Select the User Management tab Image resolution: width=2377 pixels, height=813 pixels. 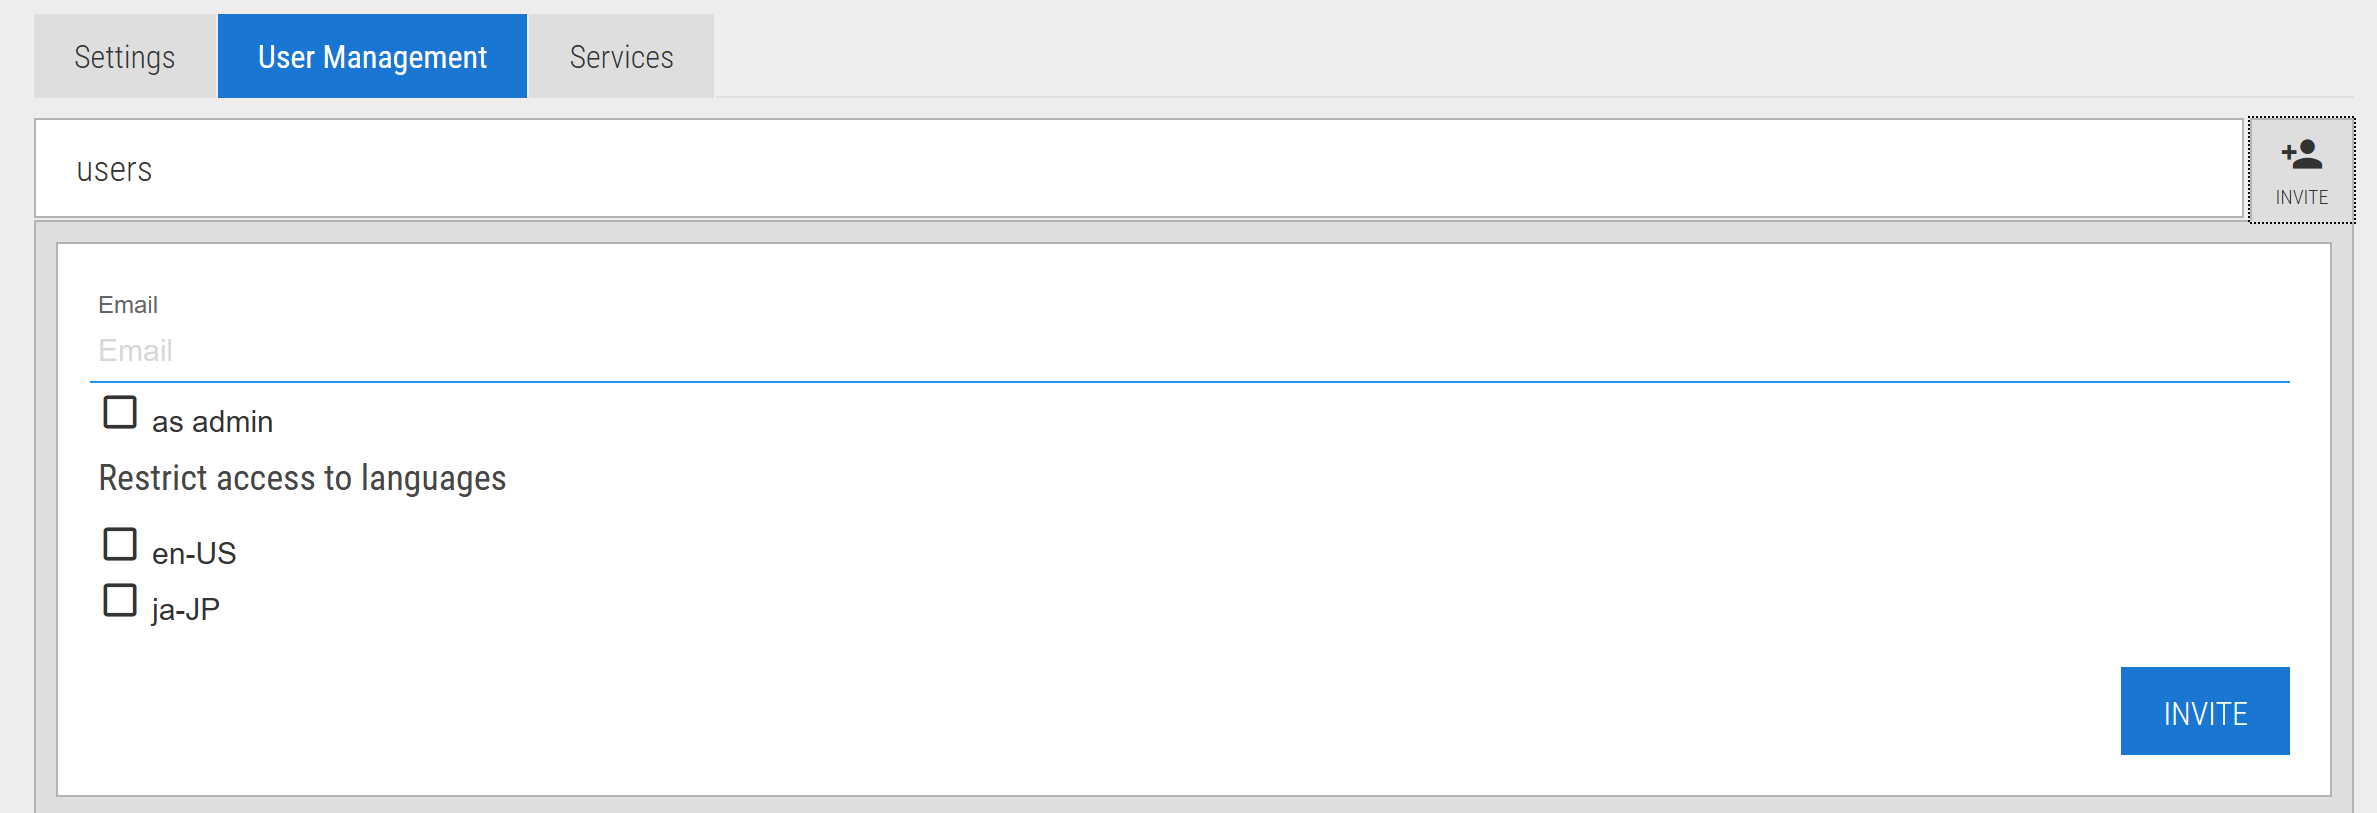(372, 56)
